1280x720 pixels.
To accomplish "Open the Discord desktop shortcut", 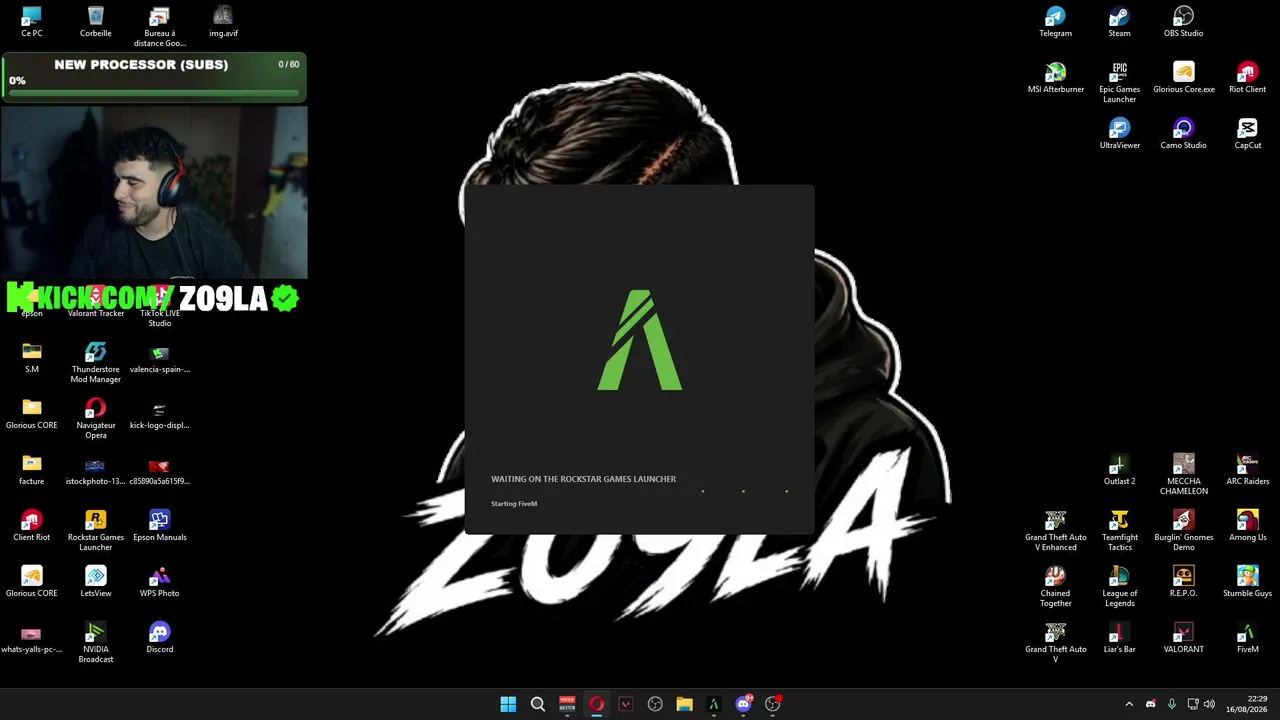I will tap(159, 638).
